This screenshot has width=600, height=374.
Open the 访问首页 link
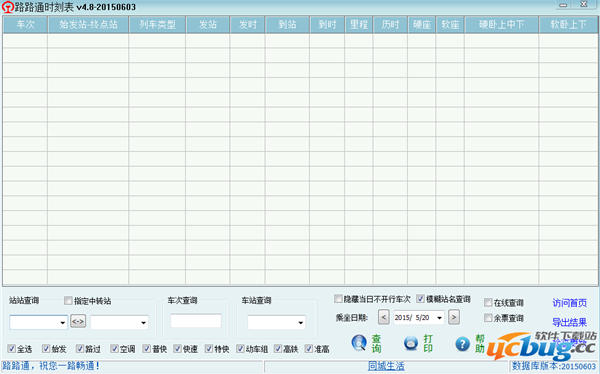pyautogui.click(x=569, y=303)
